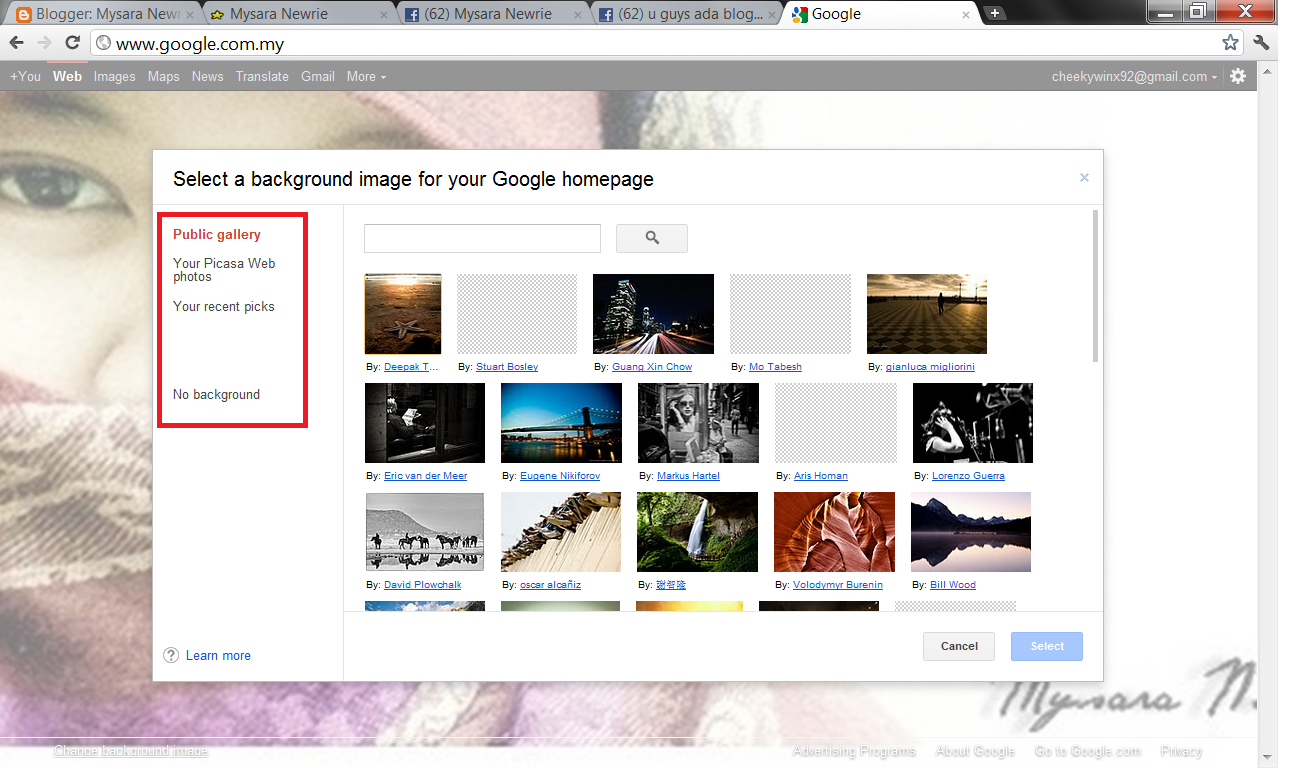Select the waterfall forest background thumbnail

pyautogui.click(x=697, y=531)
